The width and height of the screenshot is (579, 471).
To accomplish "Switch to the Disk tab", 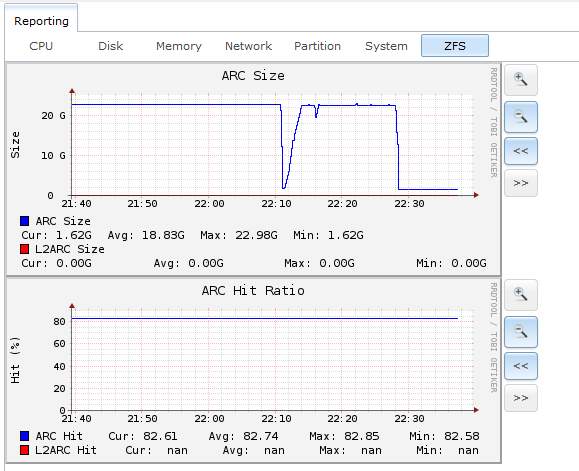I will [110, 46].
